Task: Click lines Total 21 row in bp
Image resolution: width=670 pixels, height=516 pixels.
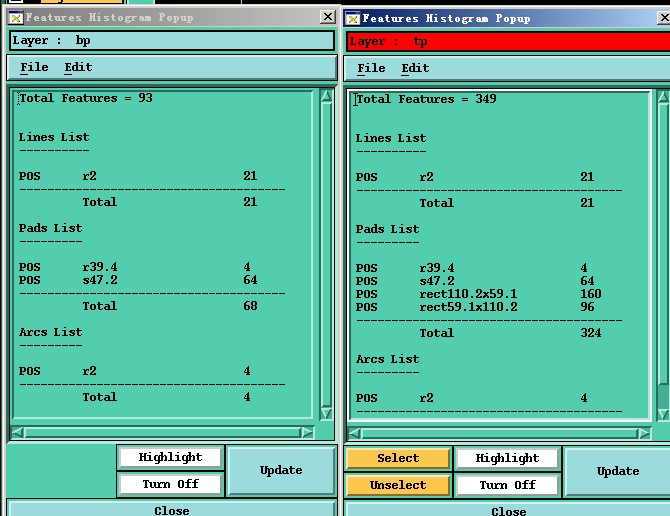Action: 170,202
